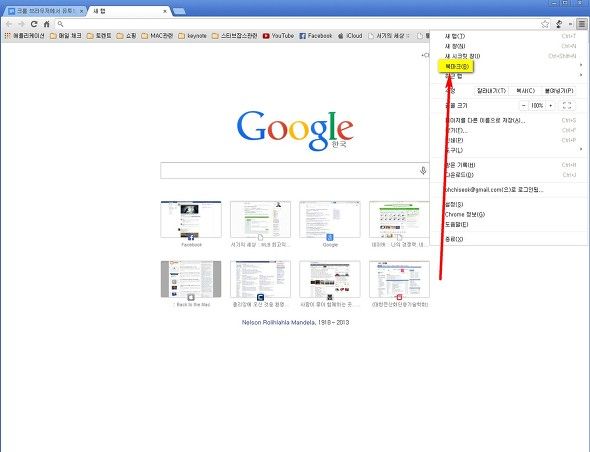
Task: Open 다운로드(D) downloads from the menu
Action: coord(509,175)
